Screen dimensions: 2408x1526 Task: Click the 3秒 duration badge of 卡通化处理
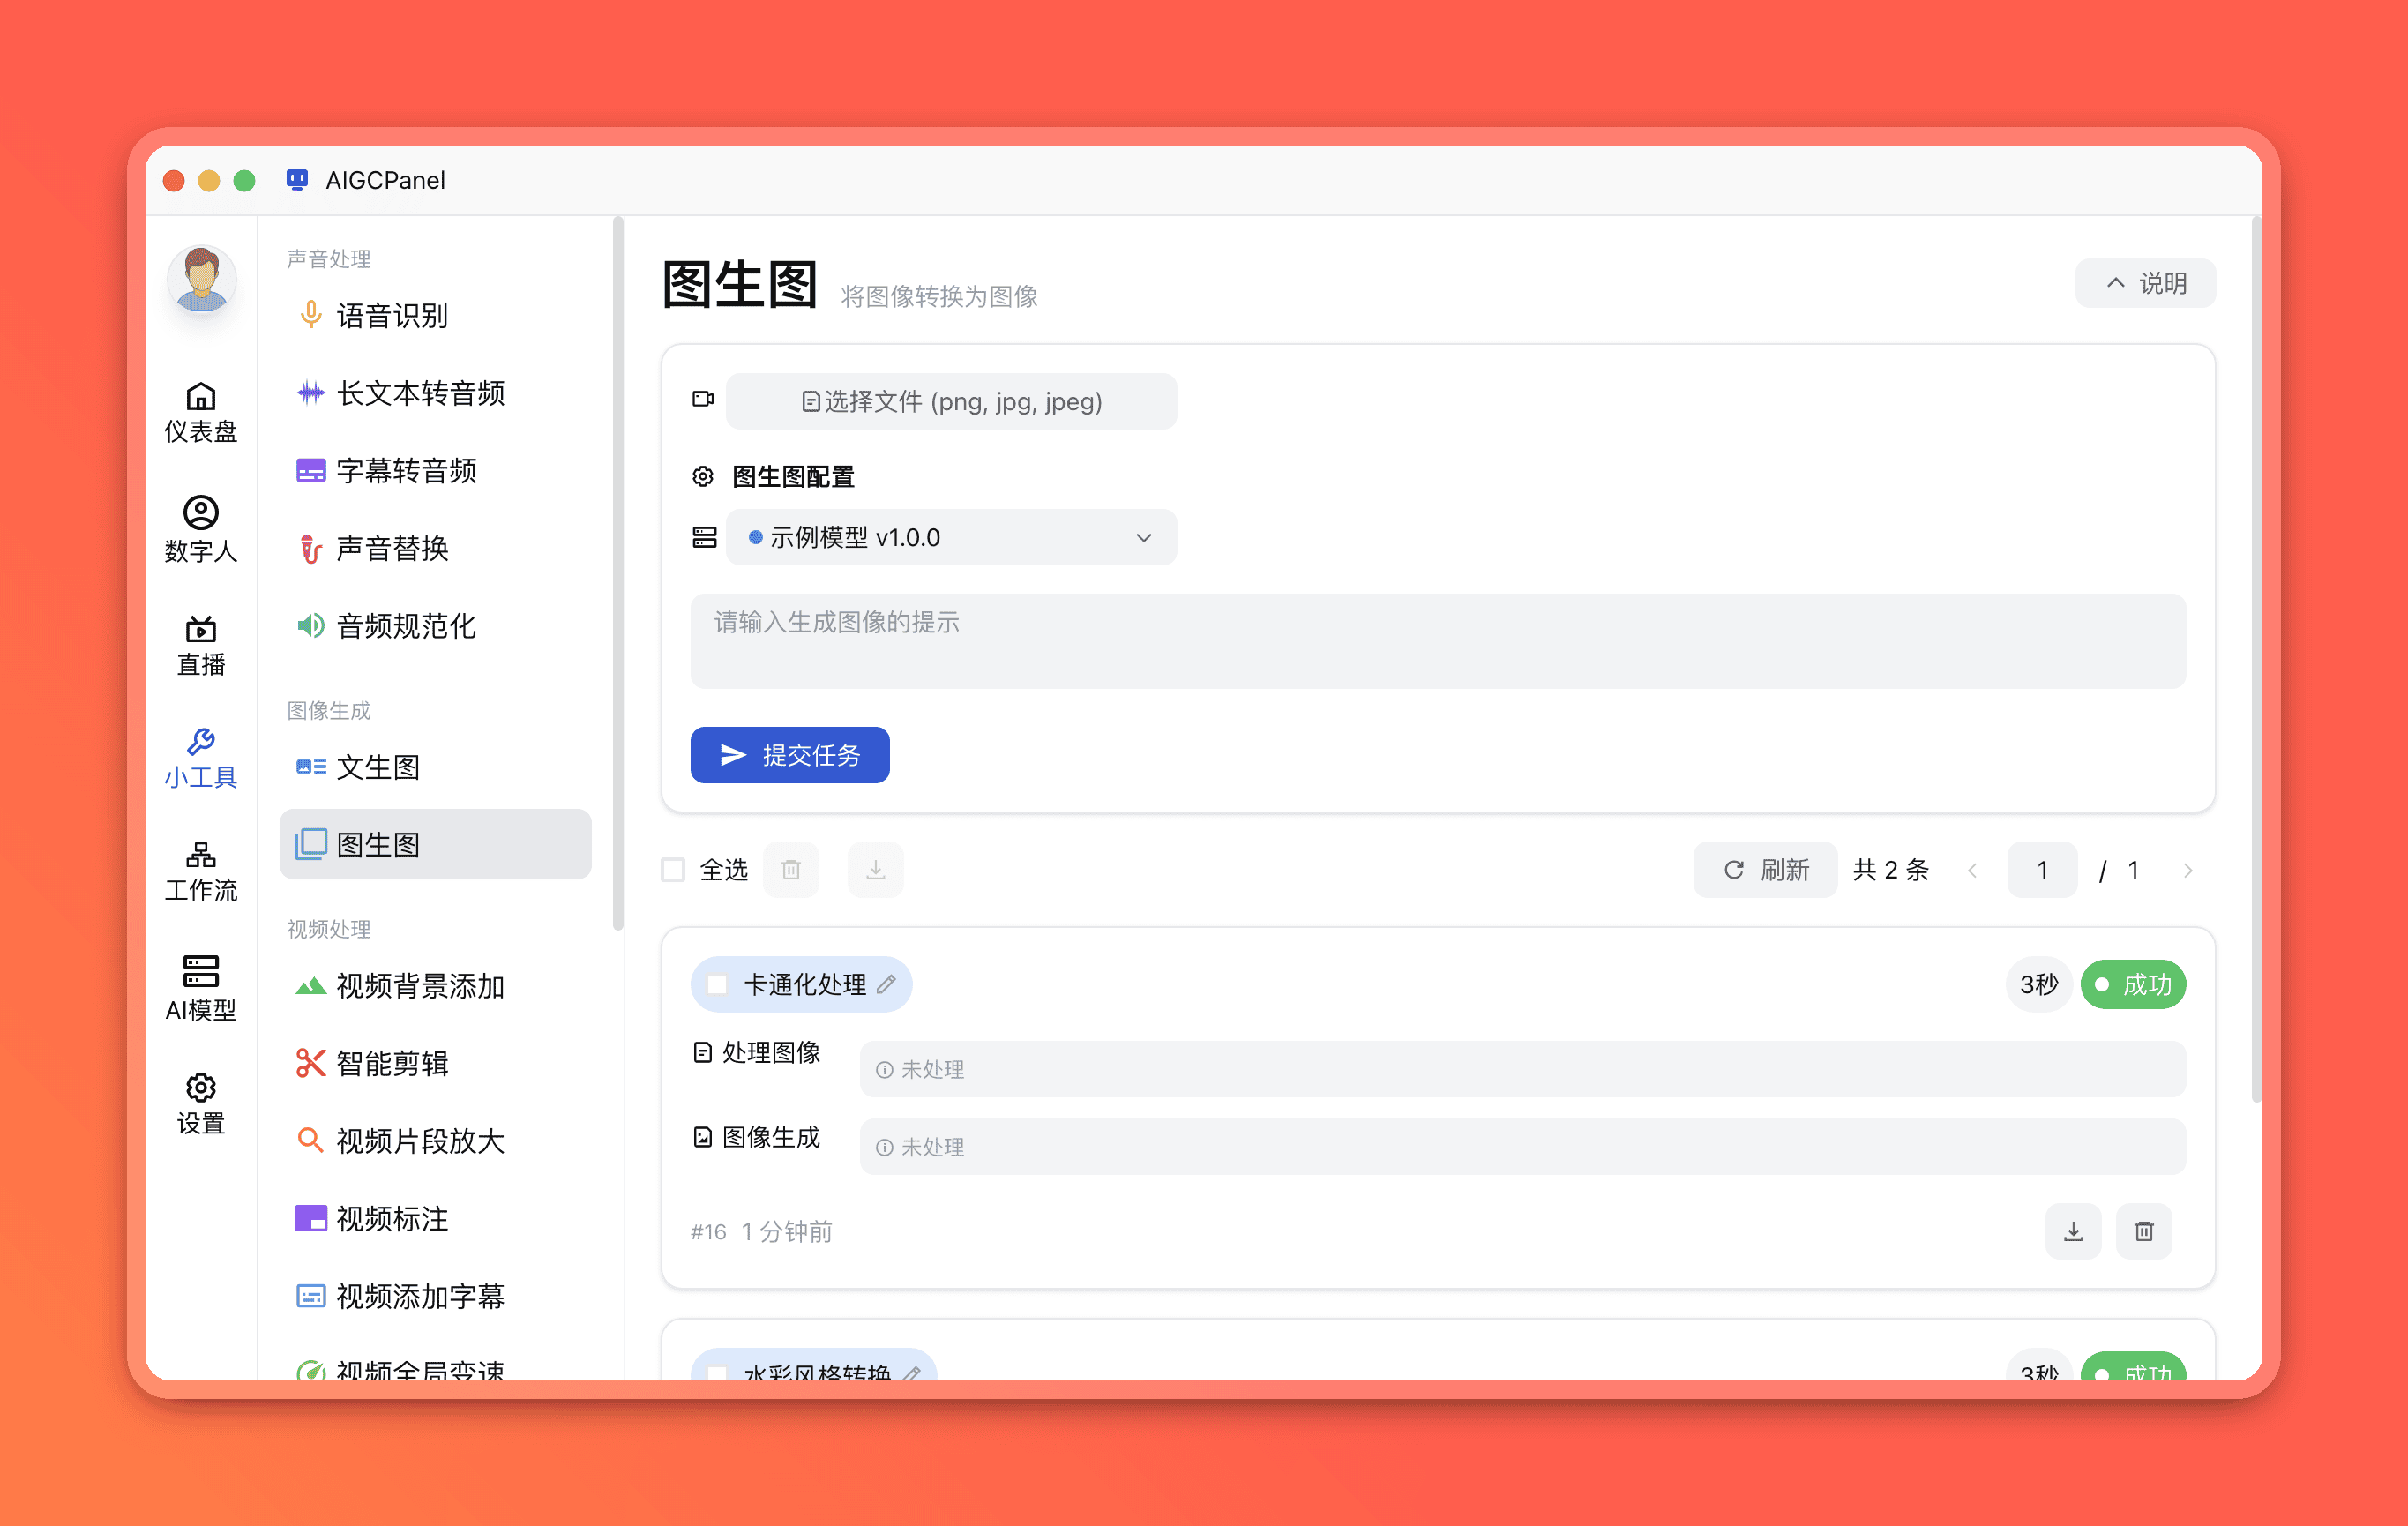click(x=2038, y=984)
